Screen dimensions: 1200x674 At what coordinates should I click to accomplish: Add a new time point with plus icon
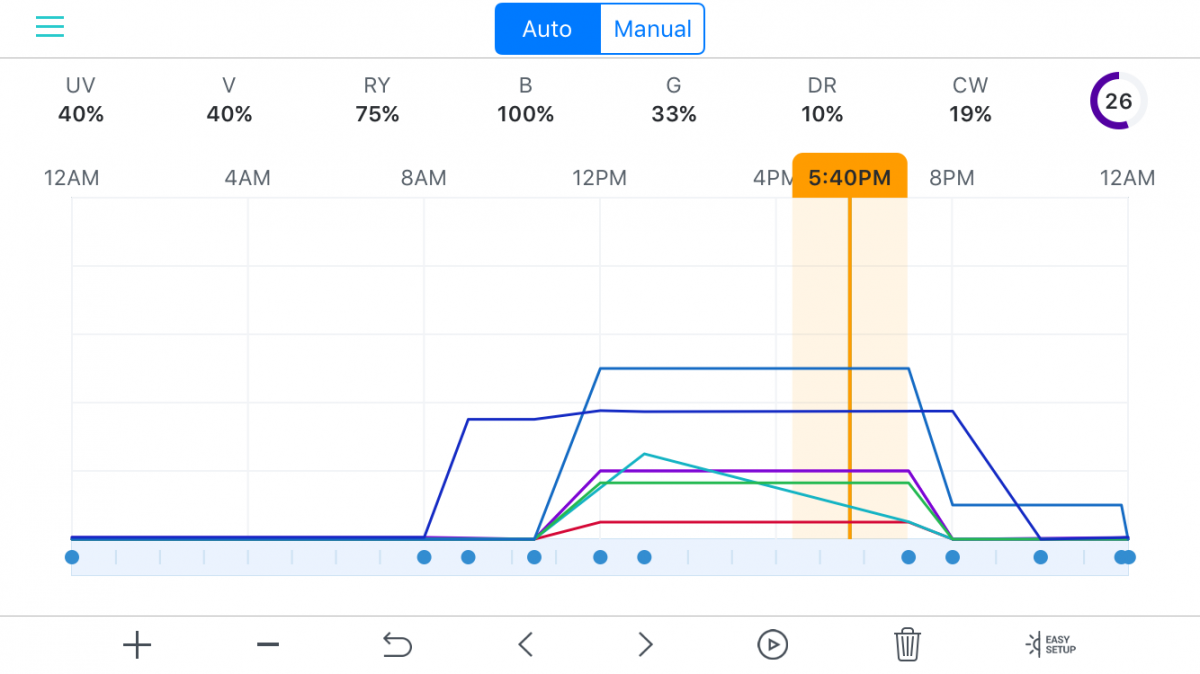[x=137, y=645]
